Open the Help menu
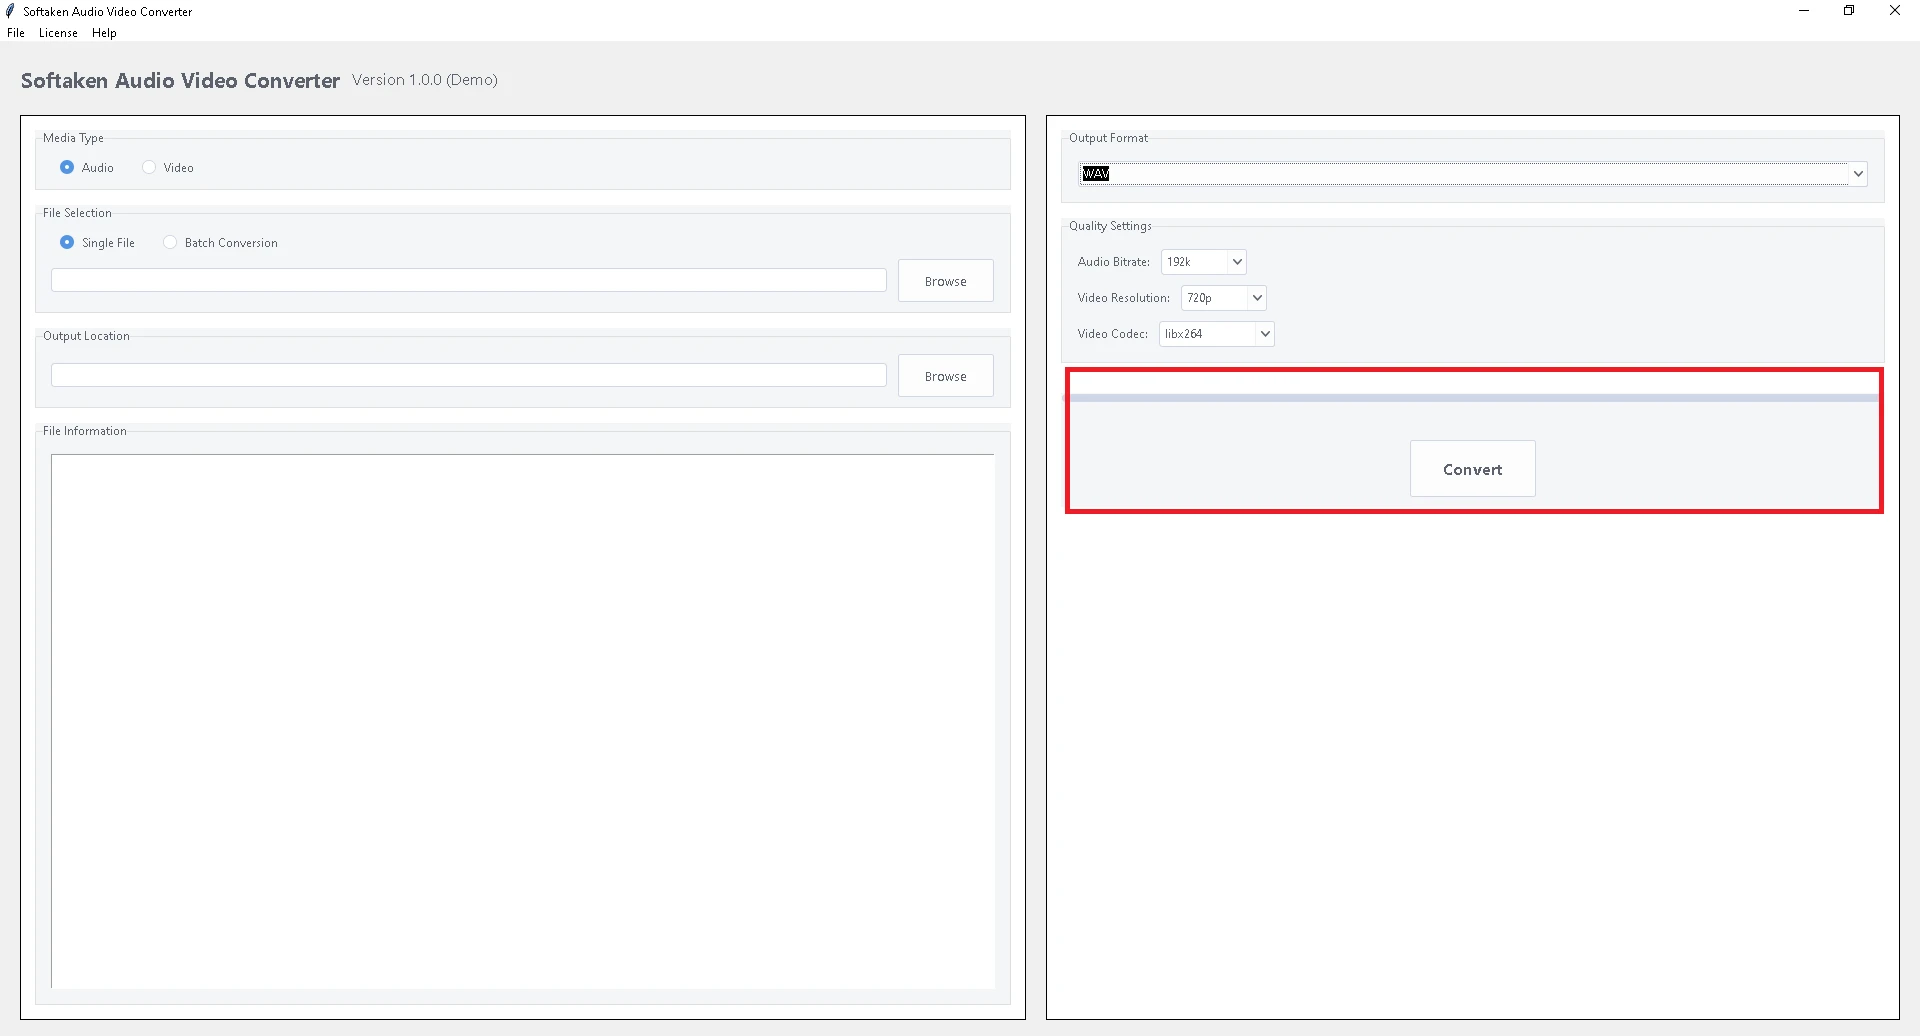This screenshot has width=1920, height=1036. pos(103,32)
